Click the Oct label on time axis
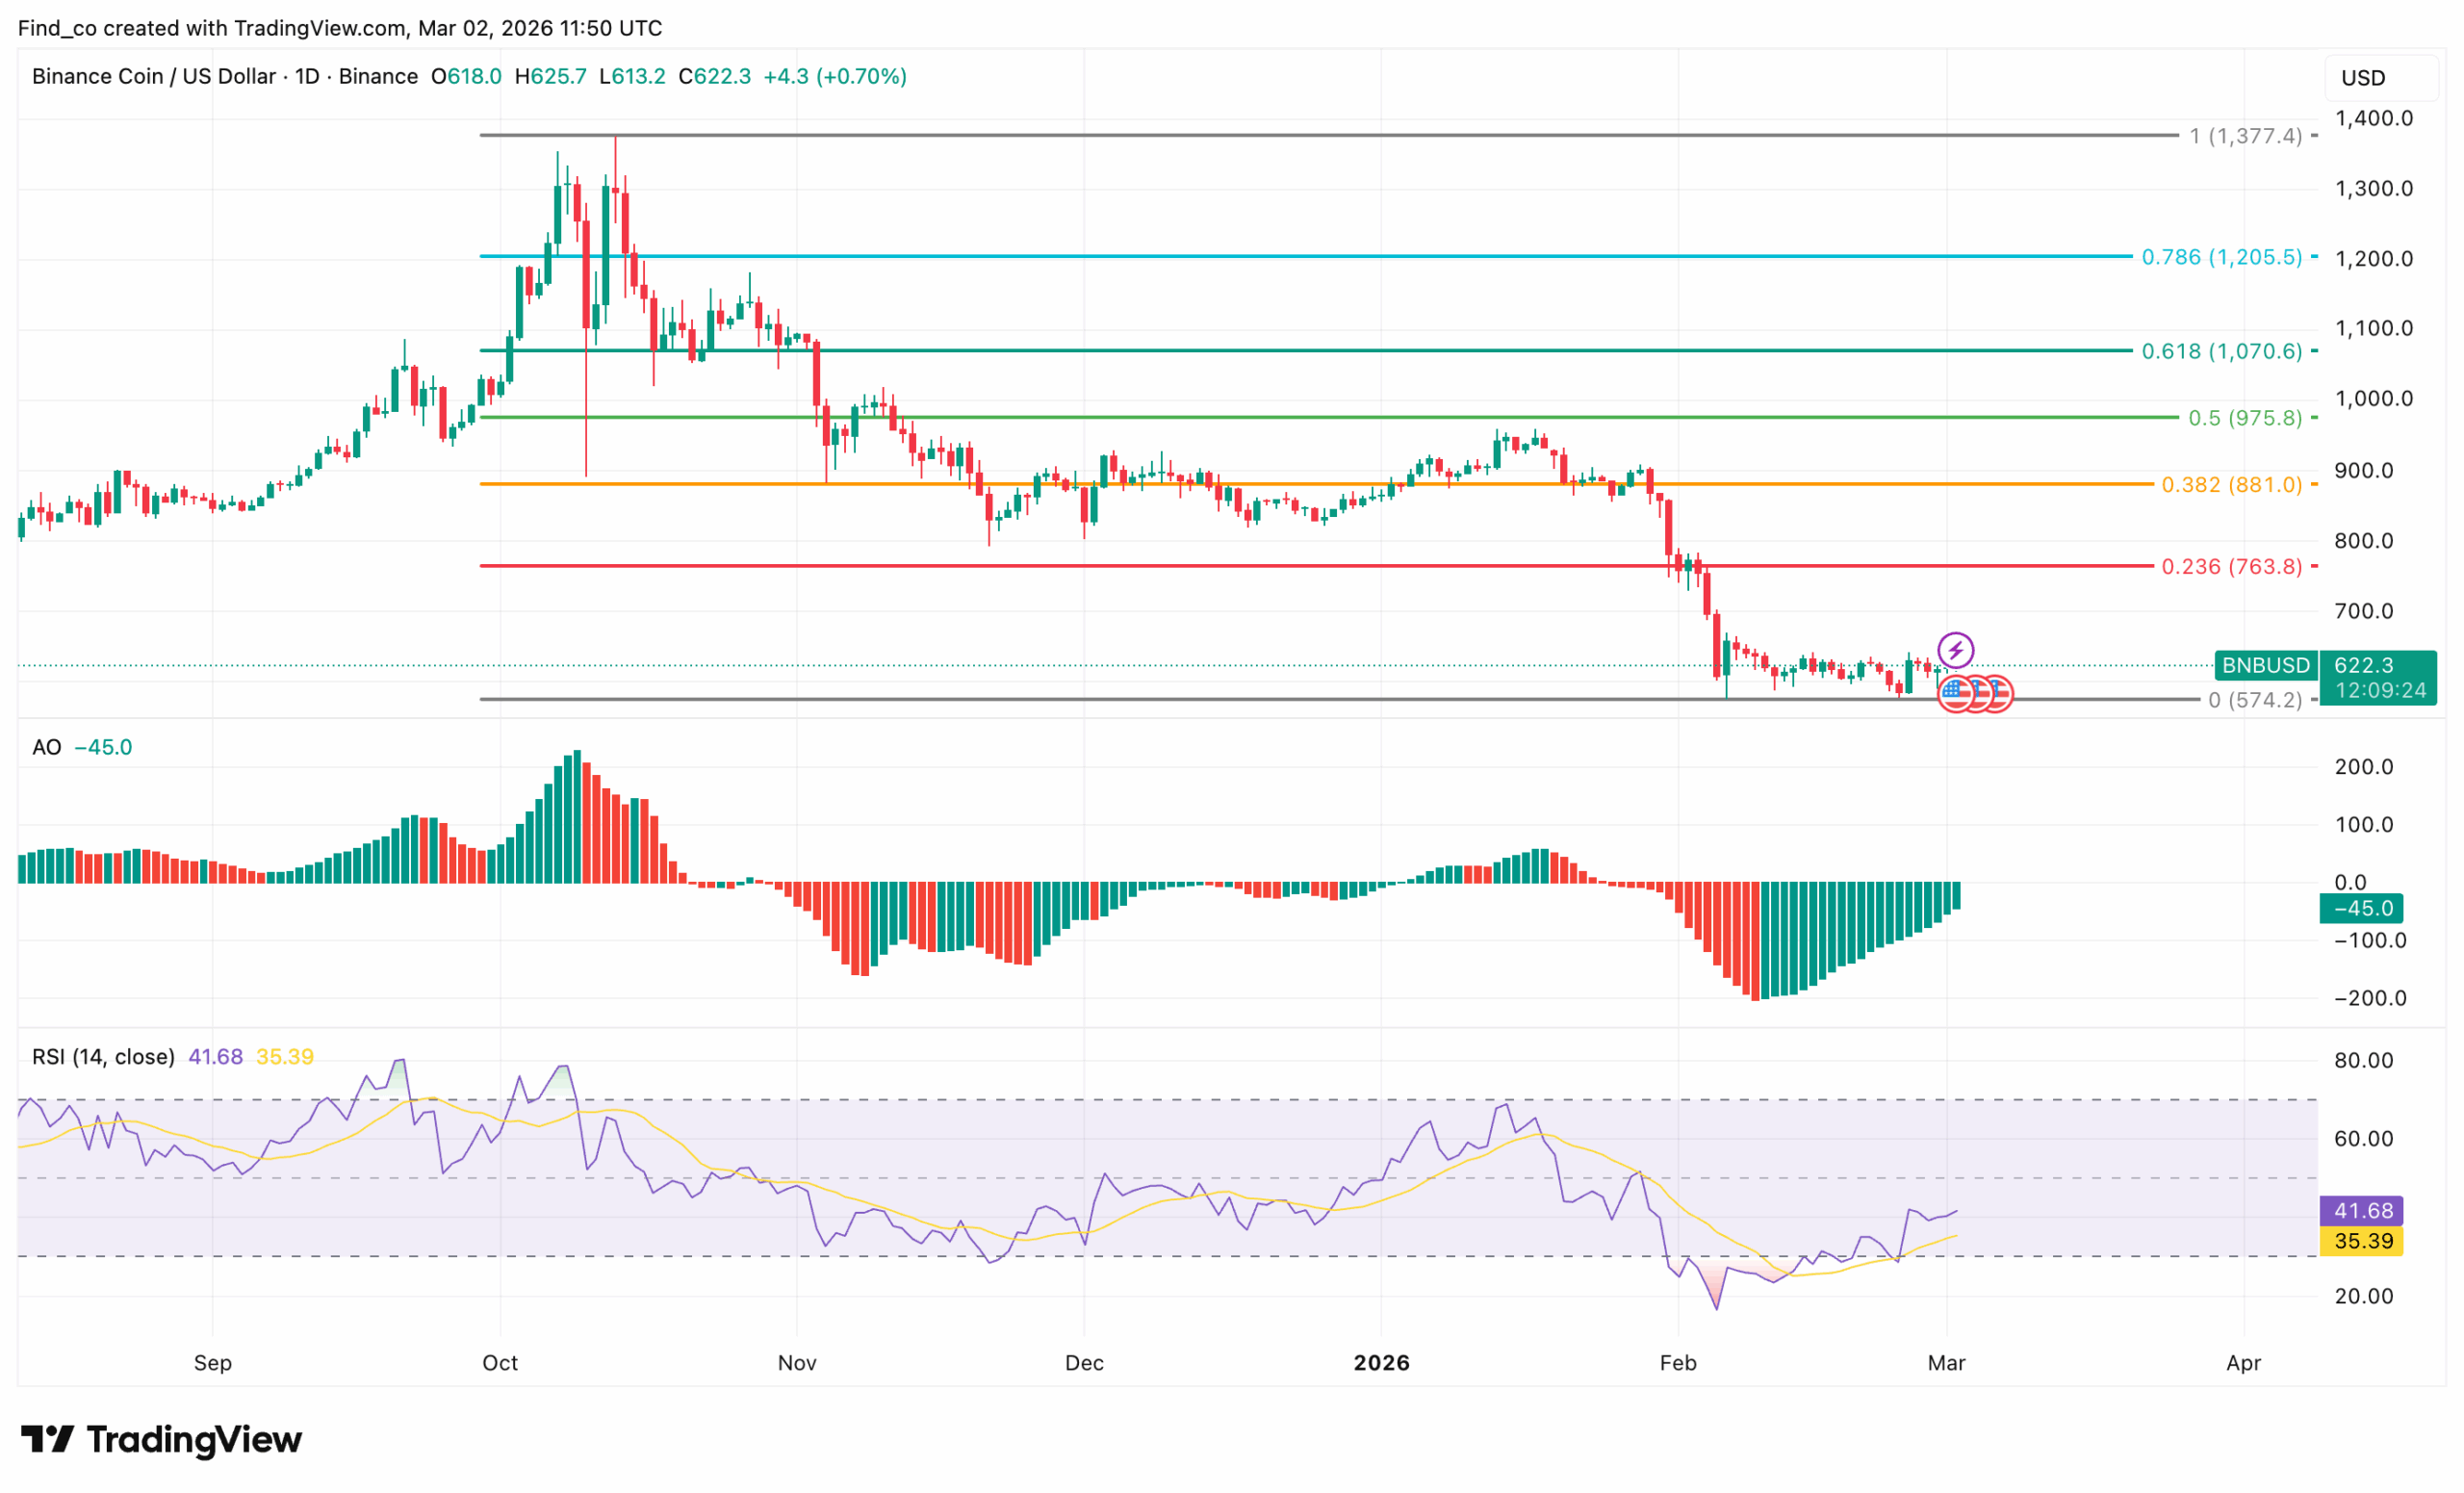This screenshot has height=1493, width=2464. [500, 1362]
